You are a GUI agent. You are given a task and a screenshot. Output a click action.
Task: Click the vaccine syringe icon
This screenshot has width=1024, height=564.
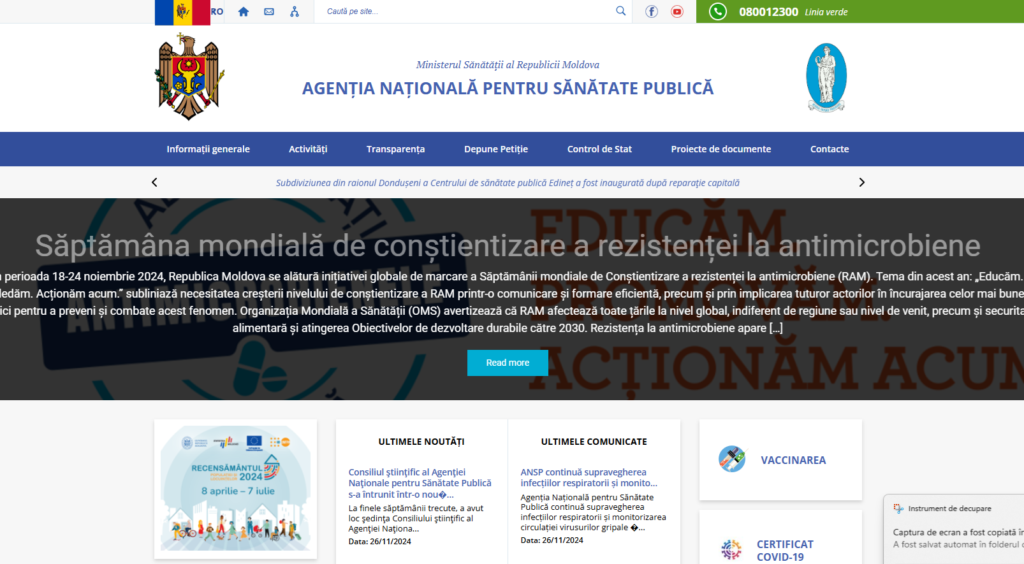point(732,459)
